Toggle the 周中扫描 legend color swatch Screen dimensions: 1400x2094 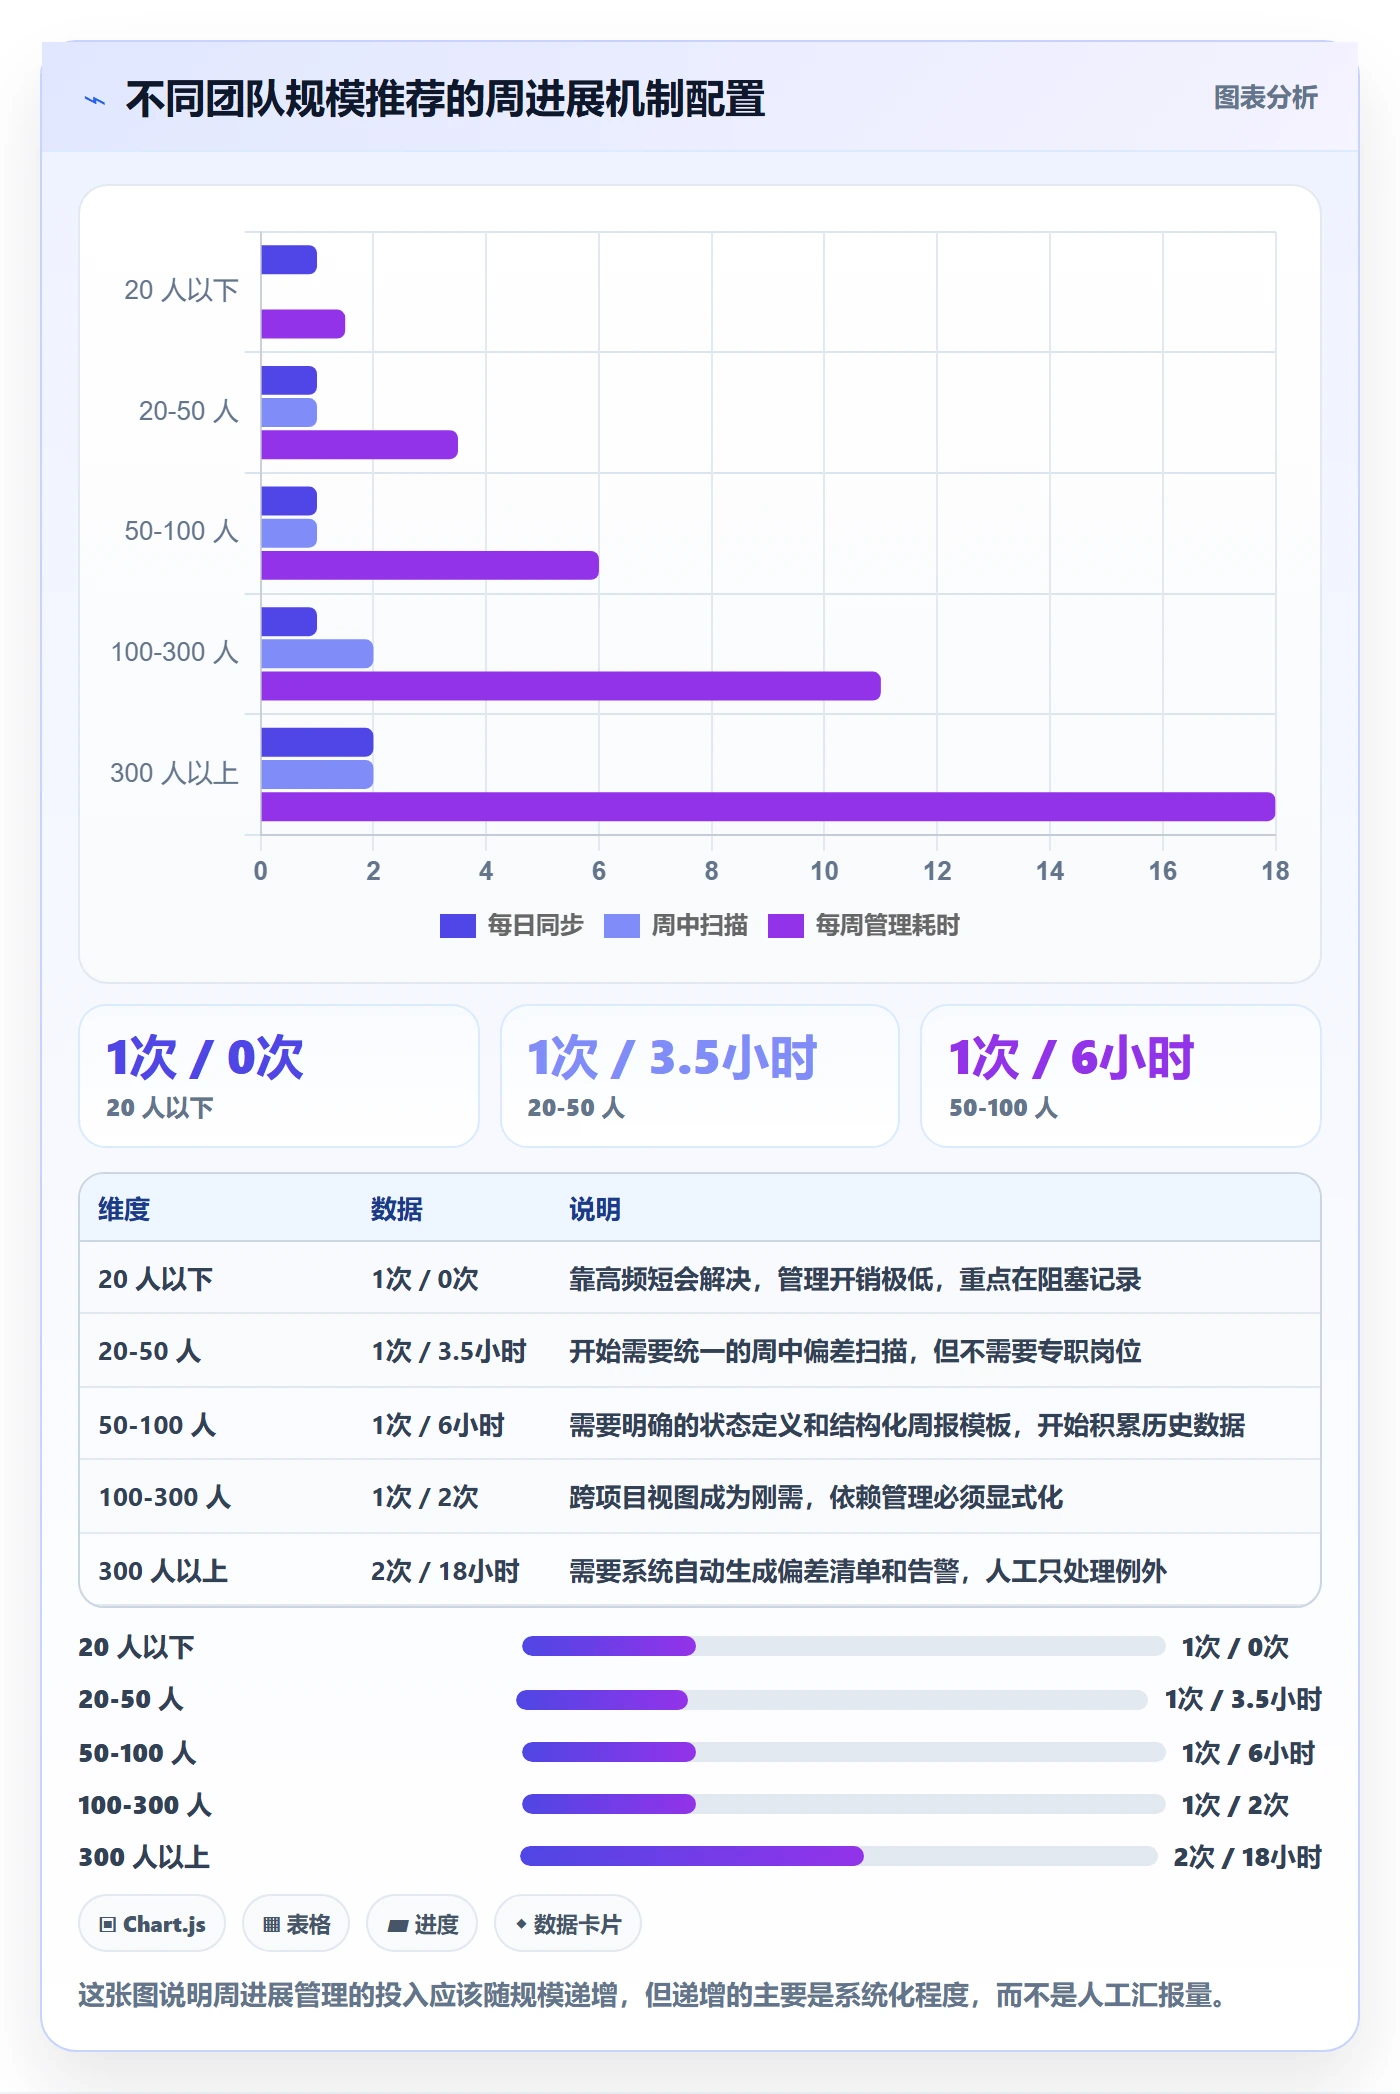622,926
